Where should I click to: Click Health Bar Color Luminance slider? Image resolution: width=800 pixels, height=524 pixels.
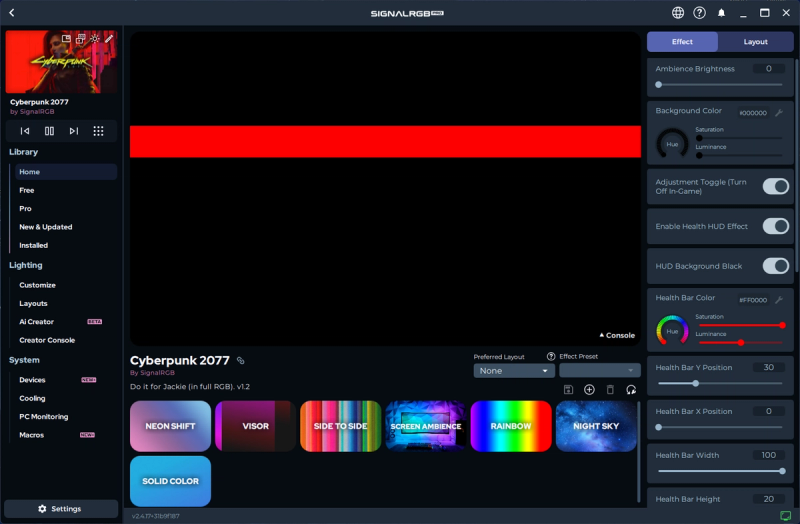tap(740, 343)
